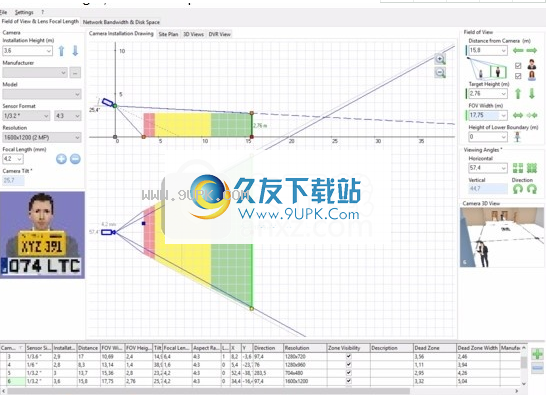
Task: Switch to Network Bandwidth & Disk Space tab
Action: pos(121,22)
